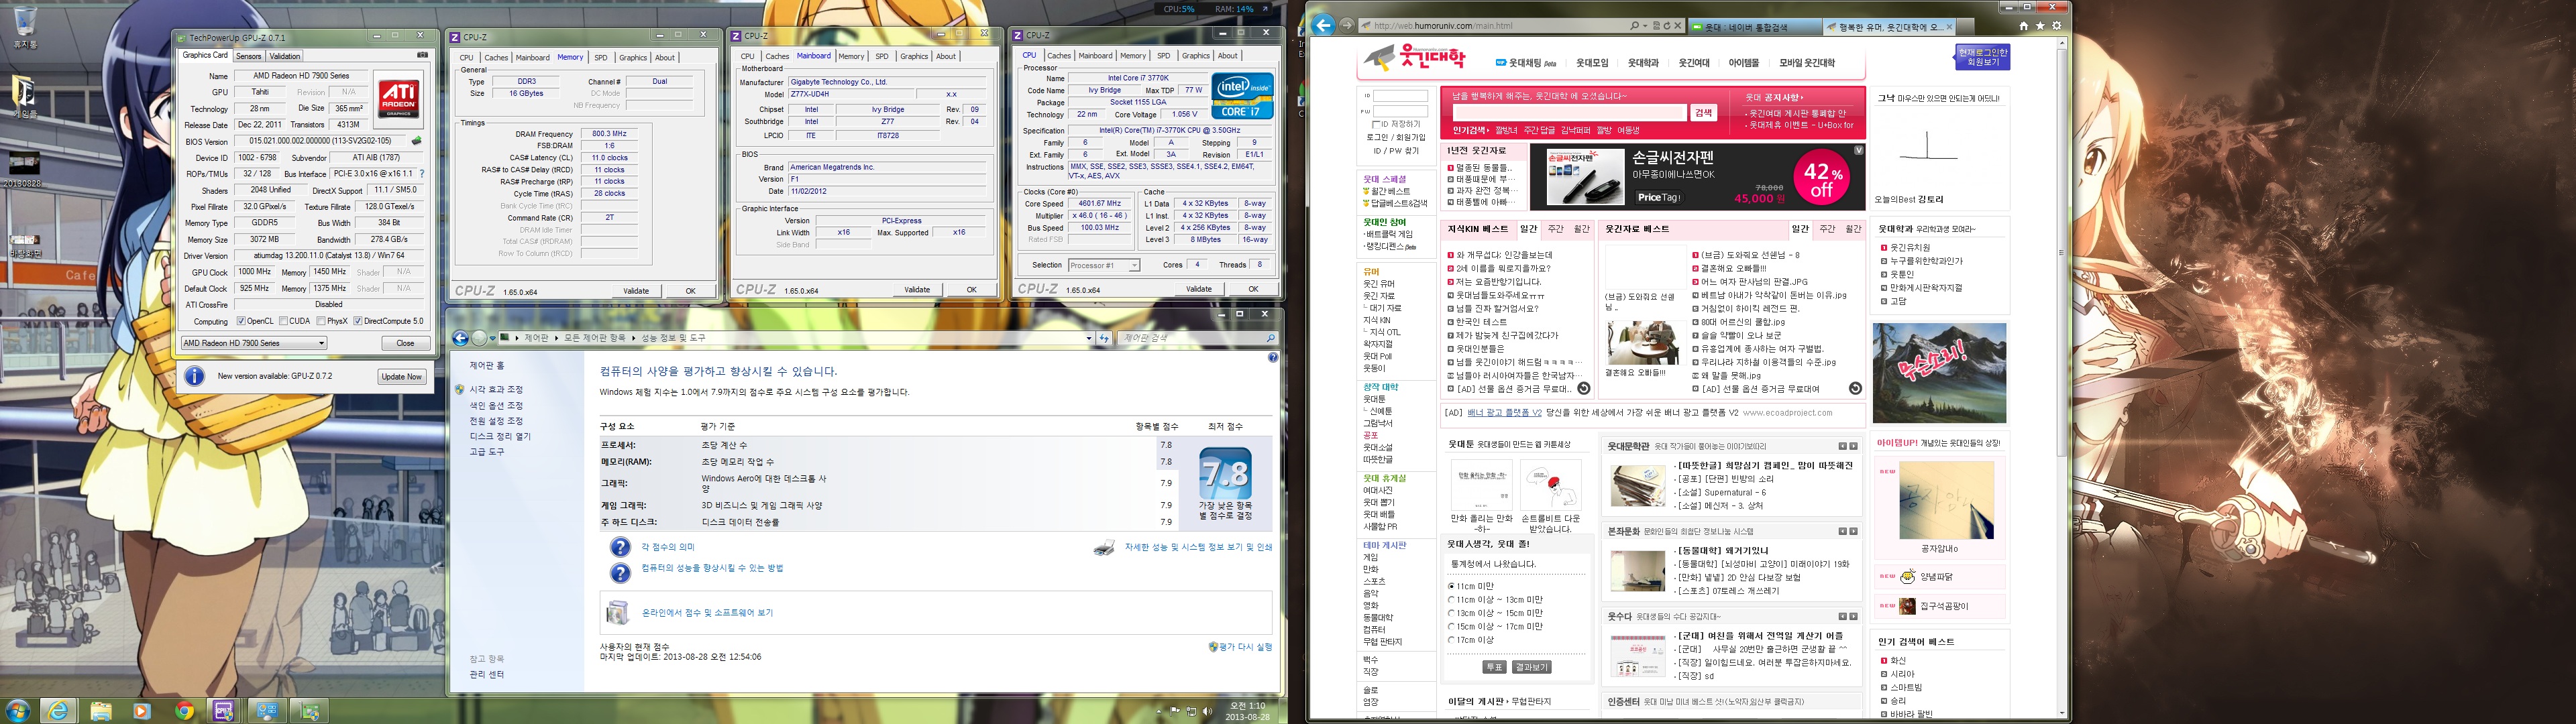This screenshot has width=2576, height=724.
Task: Click the Bus Interface question mark icon
Action: click(422, 174)
